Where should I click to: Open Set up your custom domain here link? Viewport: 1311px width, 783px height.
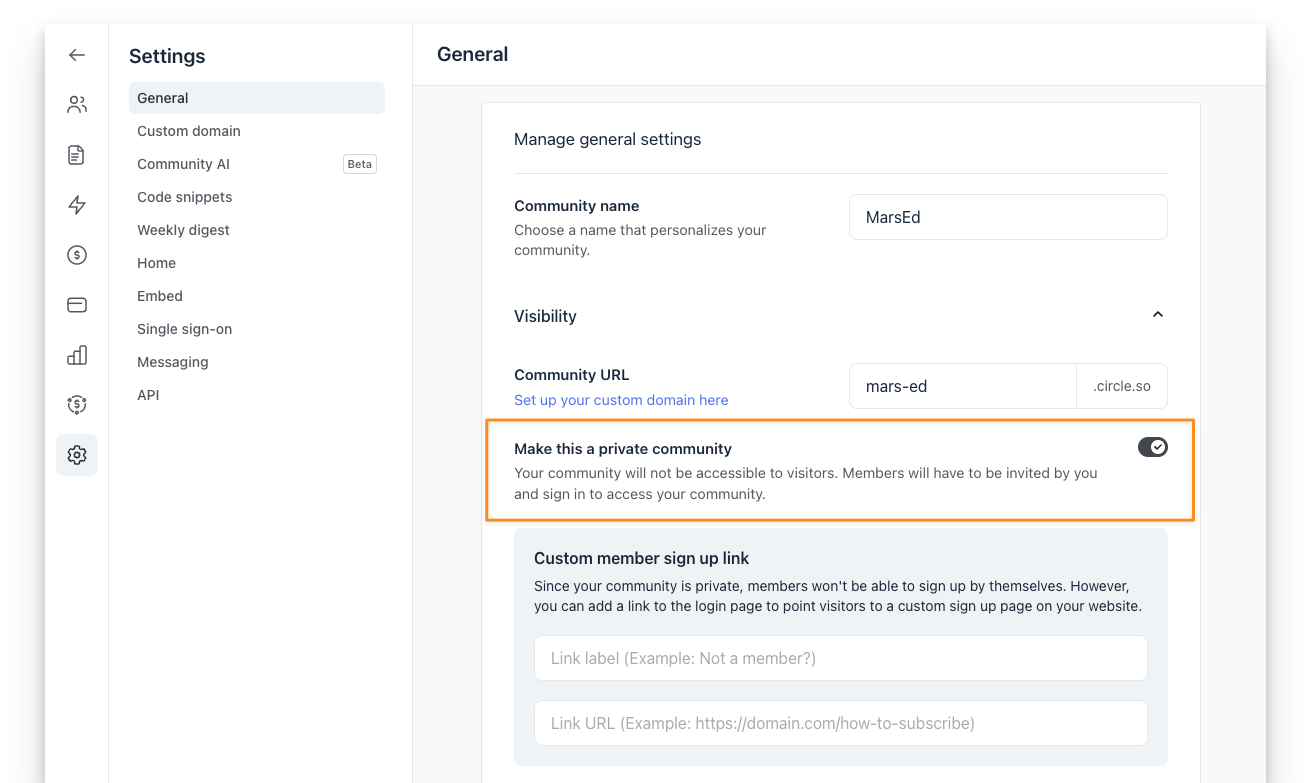pos(620,399)
